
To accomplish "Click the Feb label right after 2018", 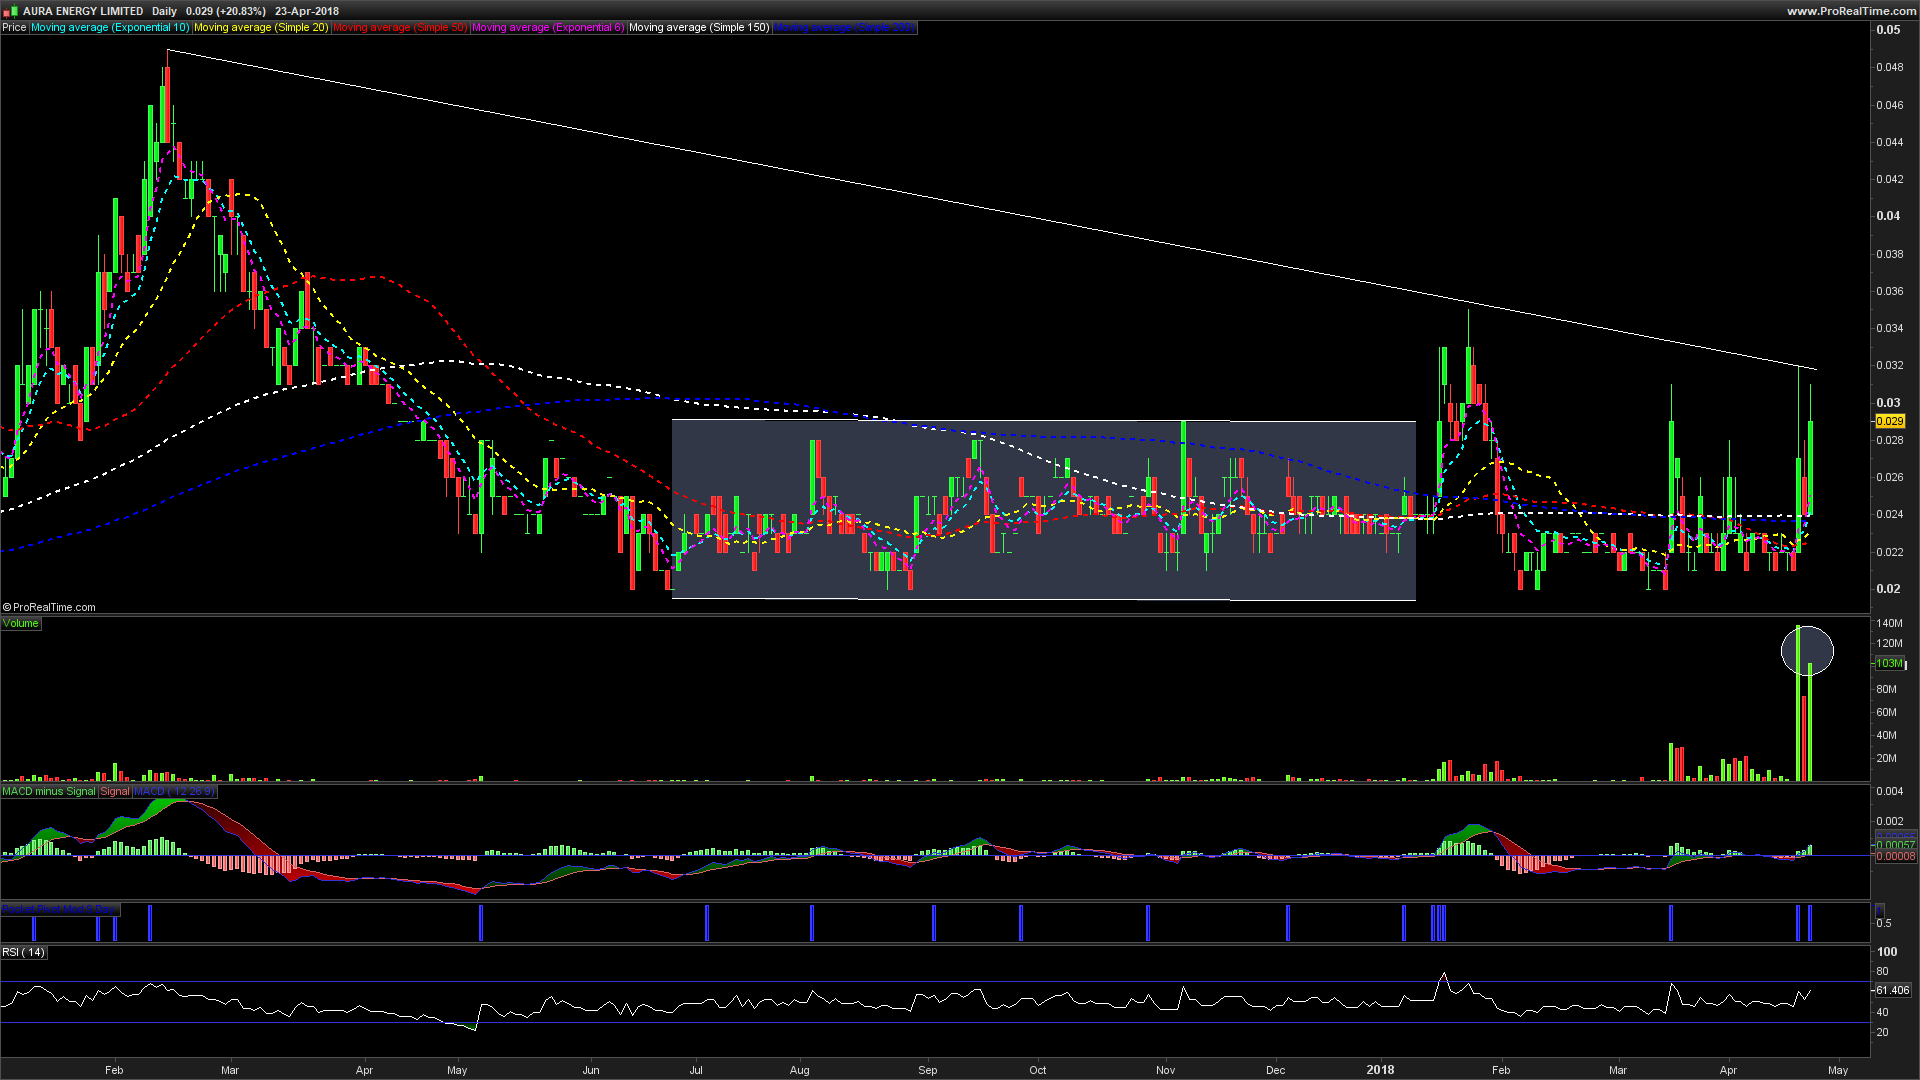I will click(1501, 1070).
